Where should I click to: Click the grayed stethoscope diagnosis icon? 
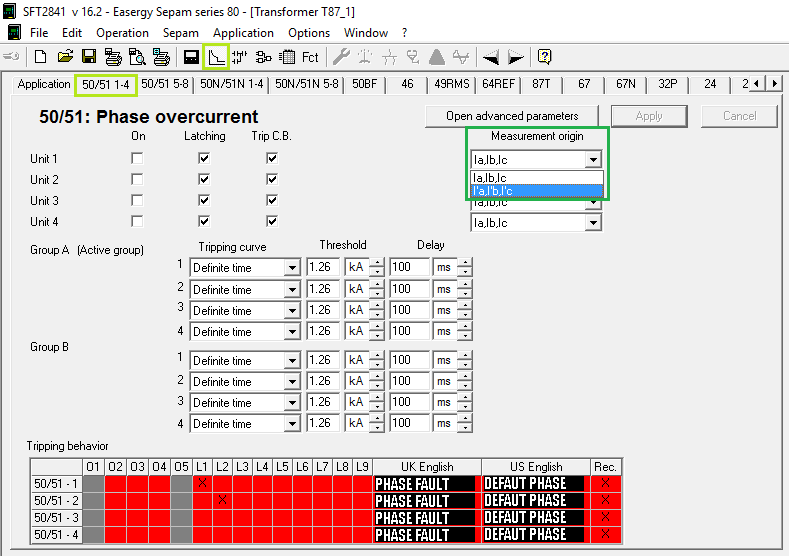(x=413, y=57)
